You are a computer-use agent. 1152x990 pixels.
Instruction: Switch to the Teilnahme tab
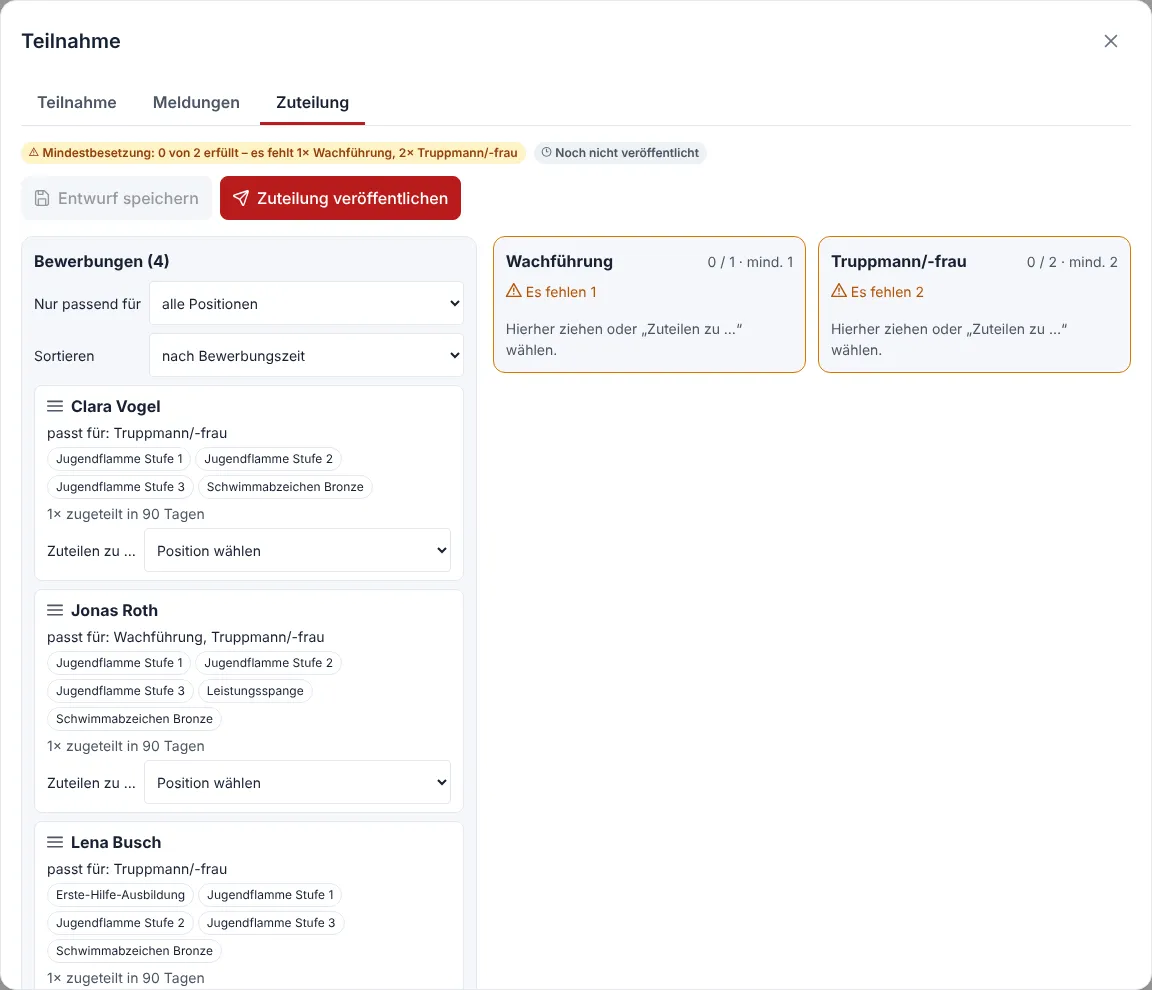coord(77,102)
